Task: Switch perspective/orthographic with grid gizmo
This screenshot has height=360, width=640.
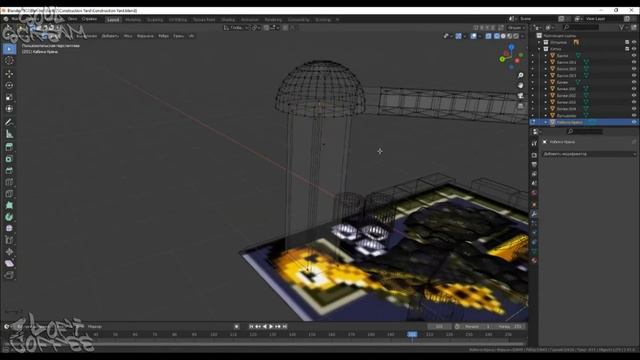Action: [520, 106]
